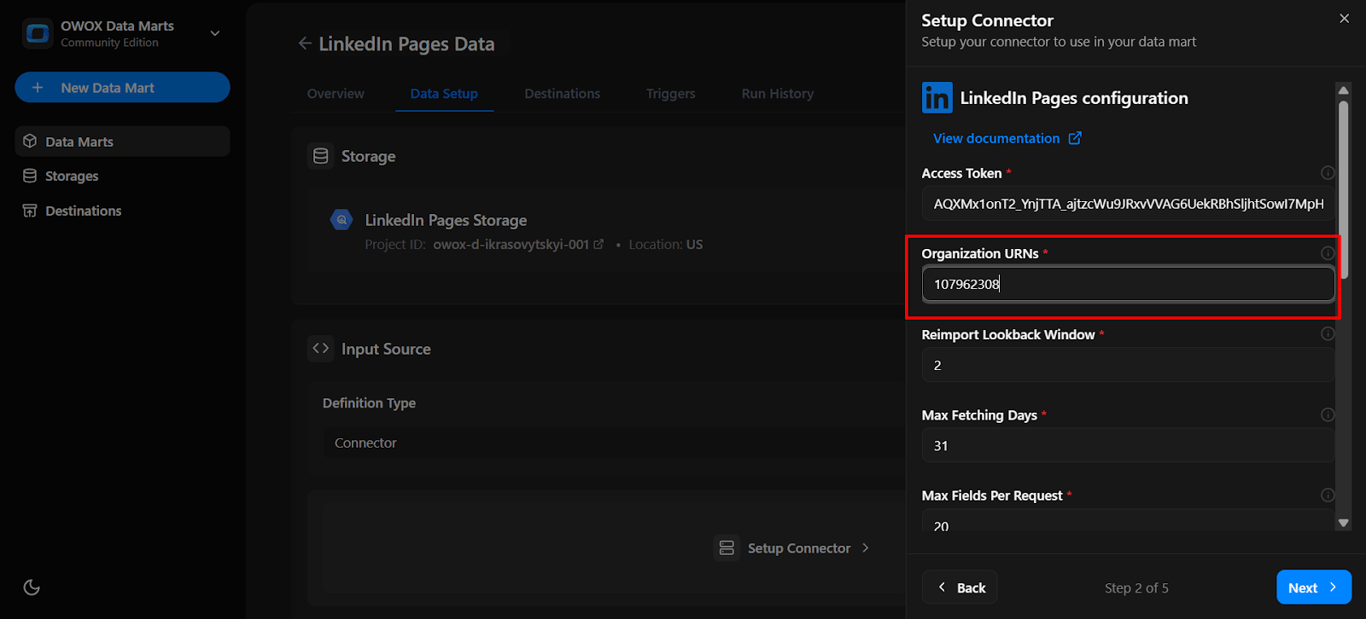Click the chevron next to Setup Connector
The width and height of the screenshot is (1366, 619).
(x=866, y=548)
